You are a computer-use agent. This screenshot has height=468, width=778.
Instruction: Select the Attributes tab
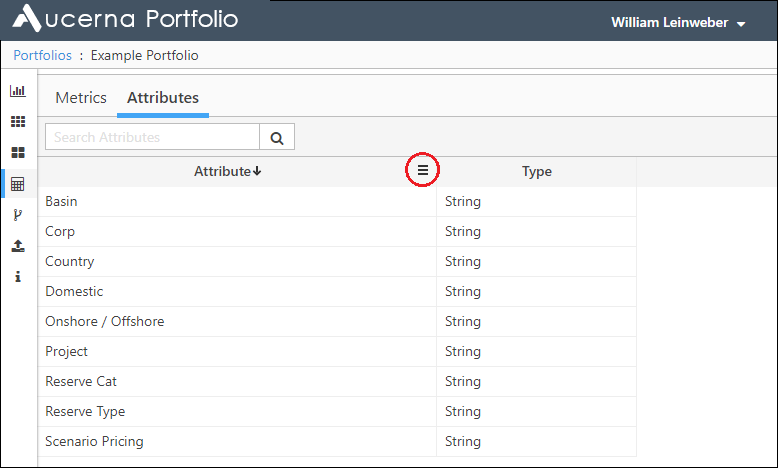pos(163,98)
